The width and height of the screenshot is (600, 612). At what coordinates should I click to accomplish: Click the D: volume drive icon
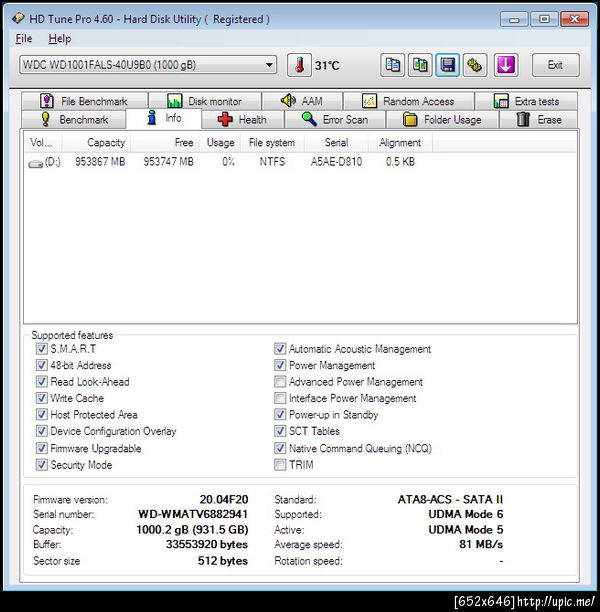coord(36,164)
